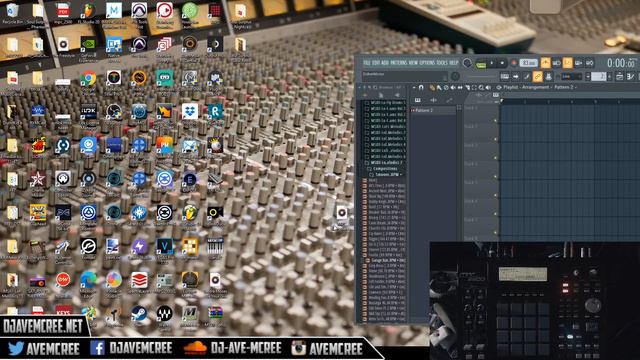
Task: Open the TOOLS menu in FL Studio
Action: click(442, 63)
